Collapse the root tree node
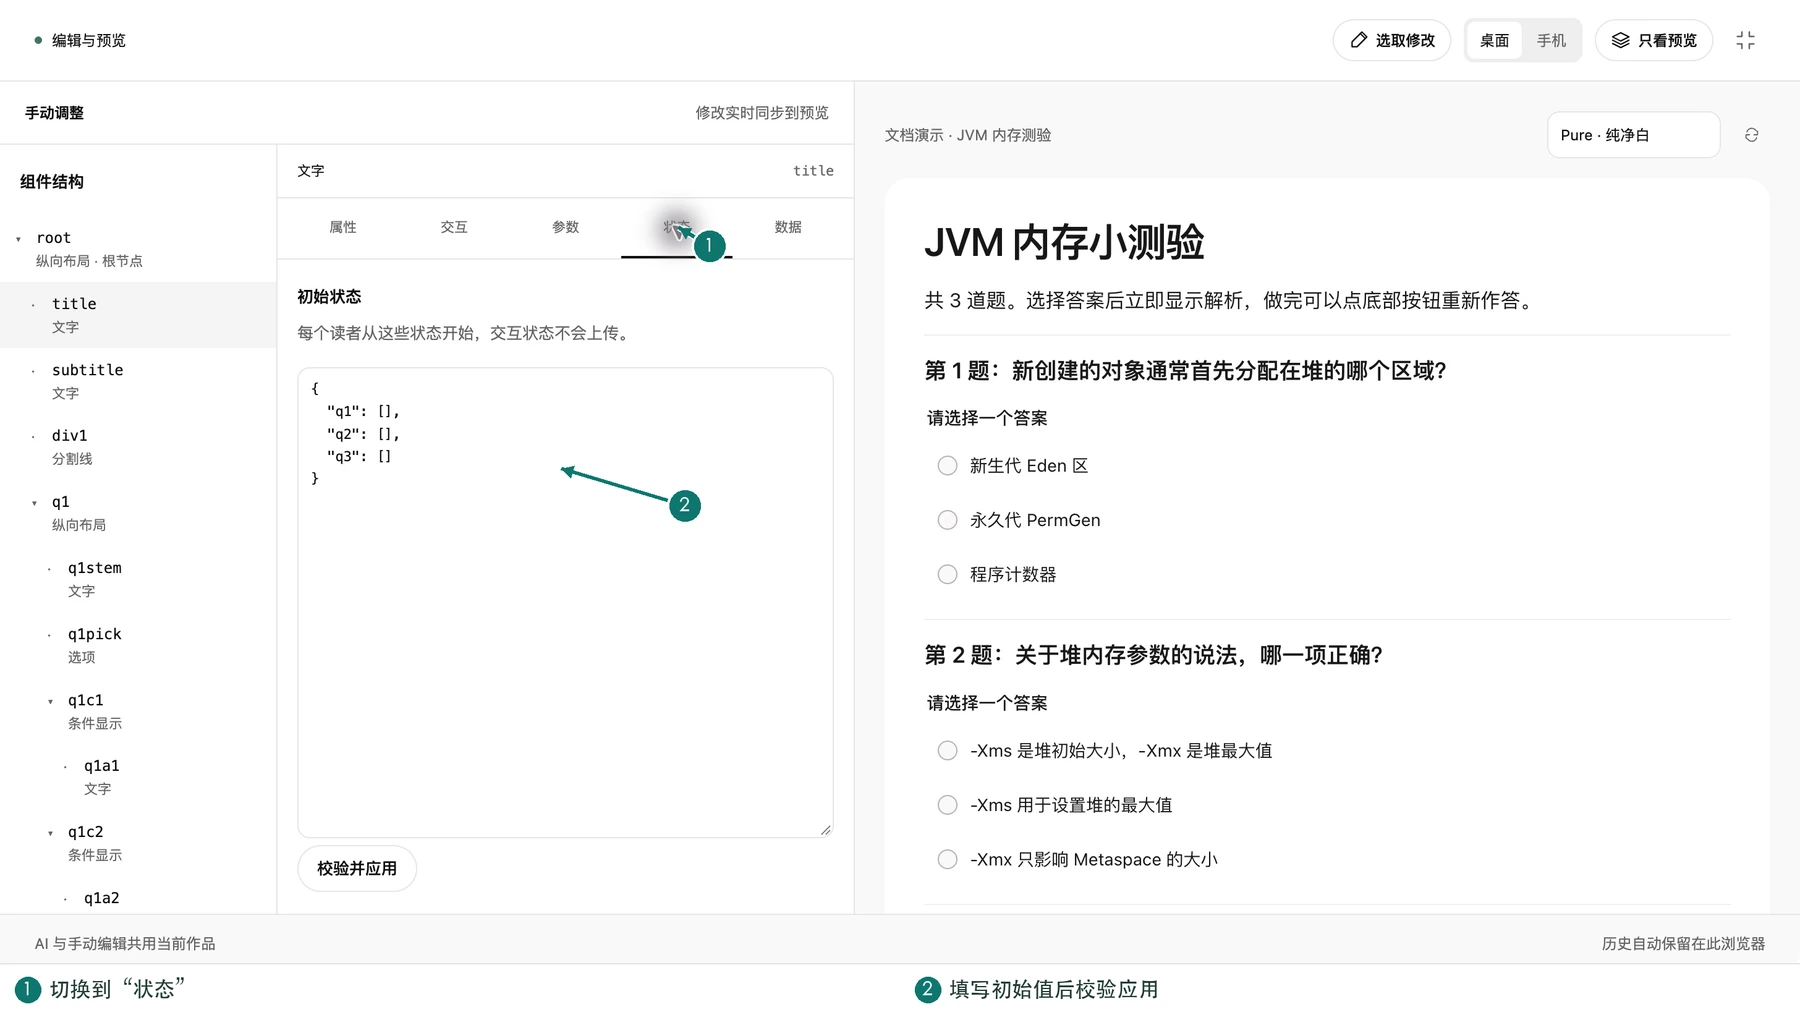Viewport: 1800px width, 1020px height. coord(19,239)
